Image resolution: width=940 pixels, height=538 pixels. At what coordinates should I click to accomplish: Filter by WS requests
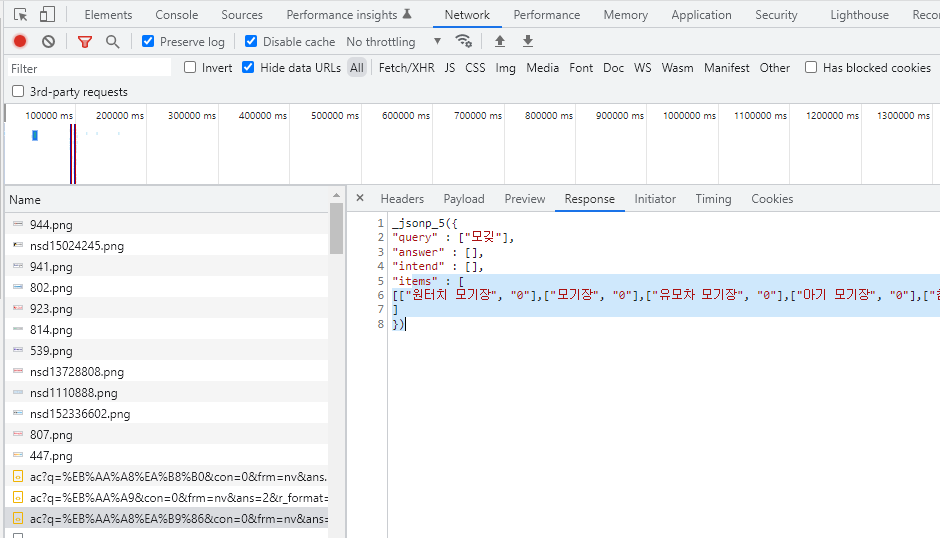click(x=642, y=68)
